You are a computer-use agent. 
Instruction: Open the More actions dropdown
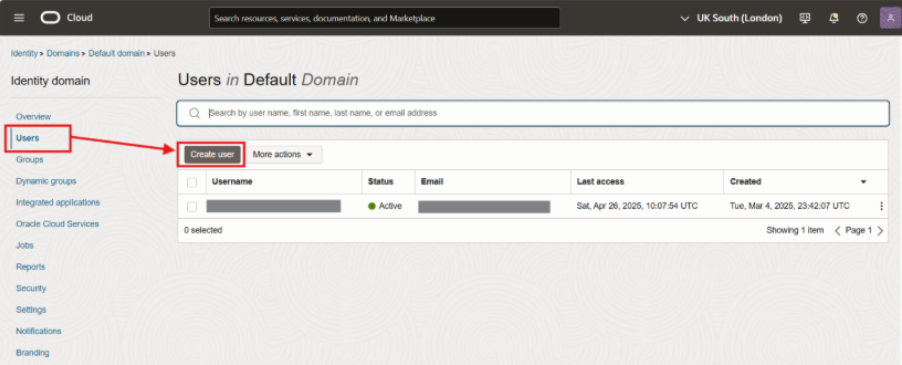coord(284,155)
